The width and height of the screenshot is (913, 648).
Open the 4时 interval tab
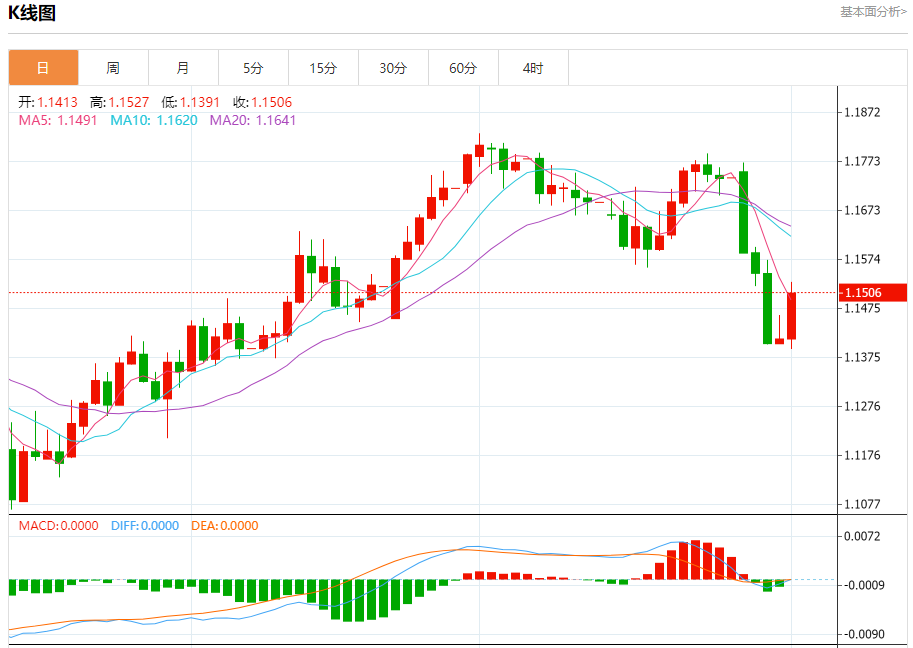point(533,68)
